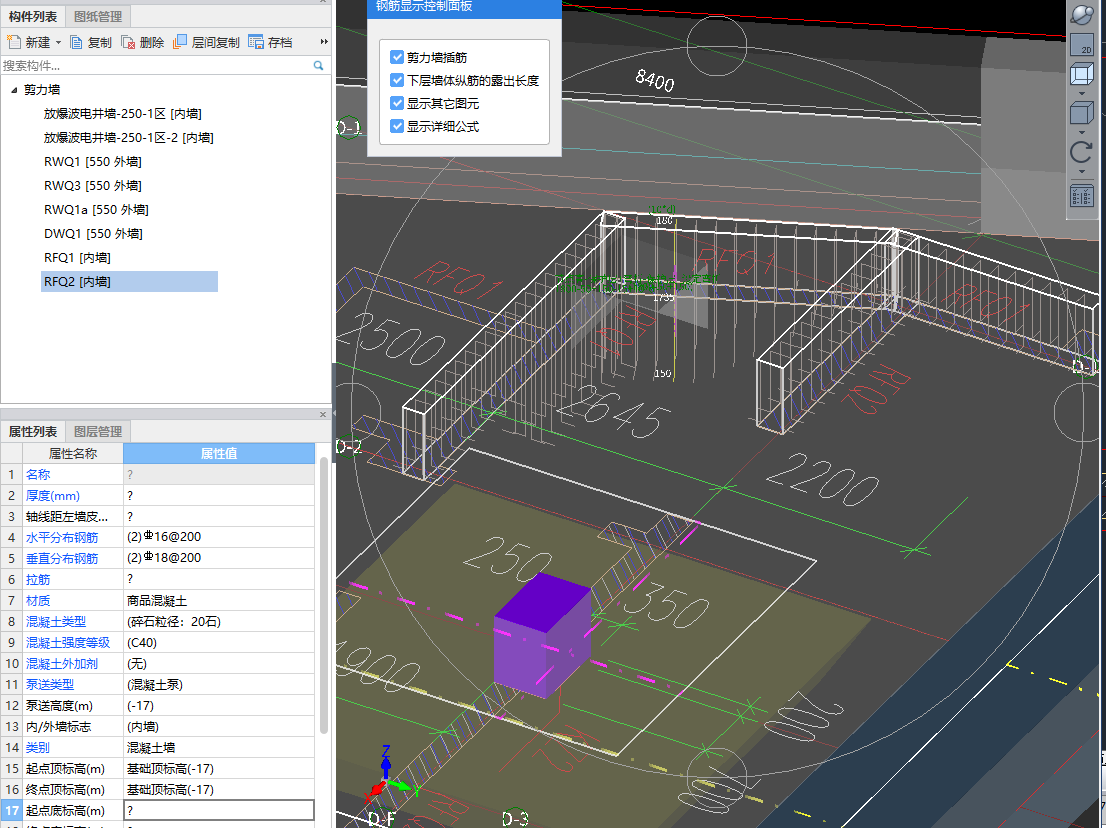1106x828 pixels.
Task: Collapse the 剪力墙 tree node
Action: [x=14, y=90]
